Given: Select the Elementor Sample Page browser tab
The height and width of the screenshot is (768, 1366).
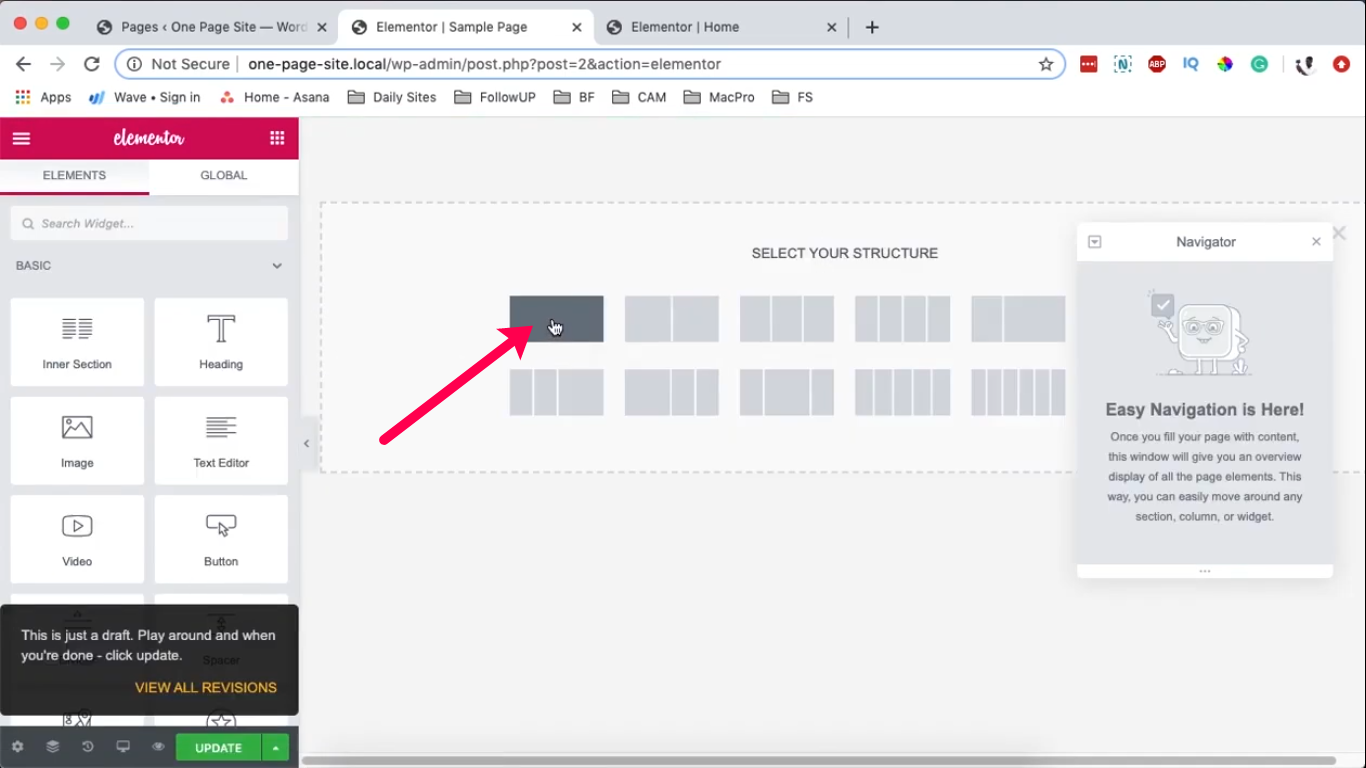Looking at the screenshot, I should (x=466, y=27).
